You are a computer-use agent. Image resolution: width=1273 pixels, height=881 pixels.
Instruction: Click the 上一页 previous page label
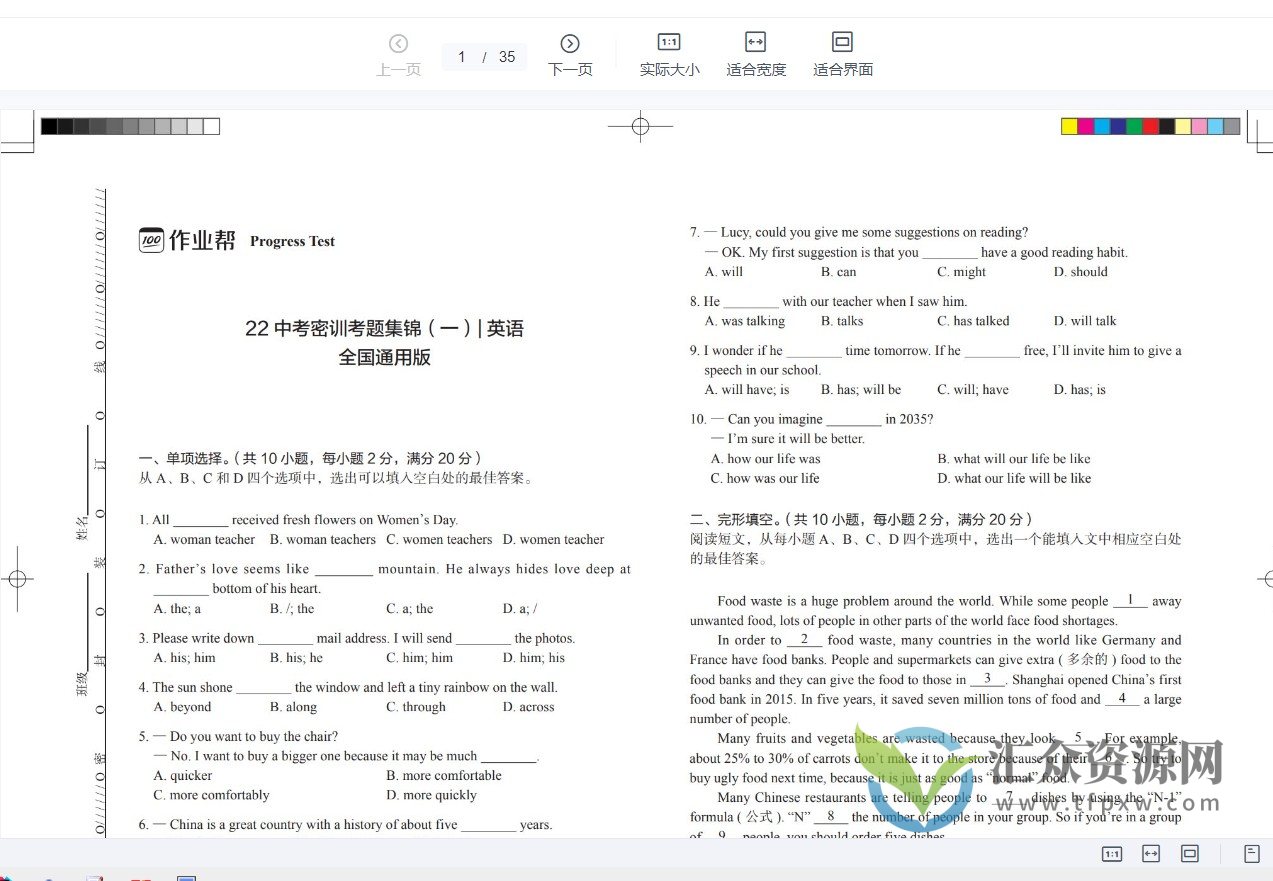click(399, 70)
